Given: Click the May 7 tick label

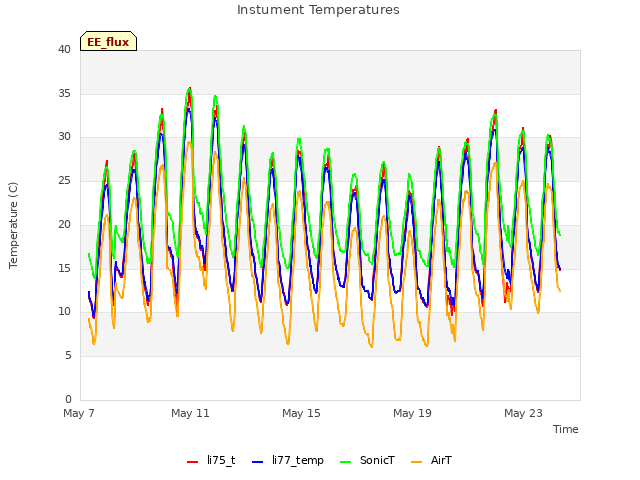Looking at the screenshot, I should [x=79, y=413].
